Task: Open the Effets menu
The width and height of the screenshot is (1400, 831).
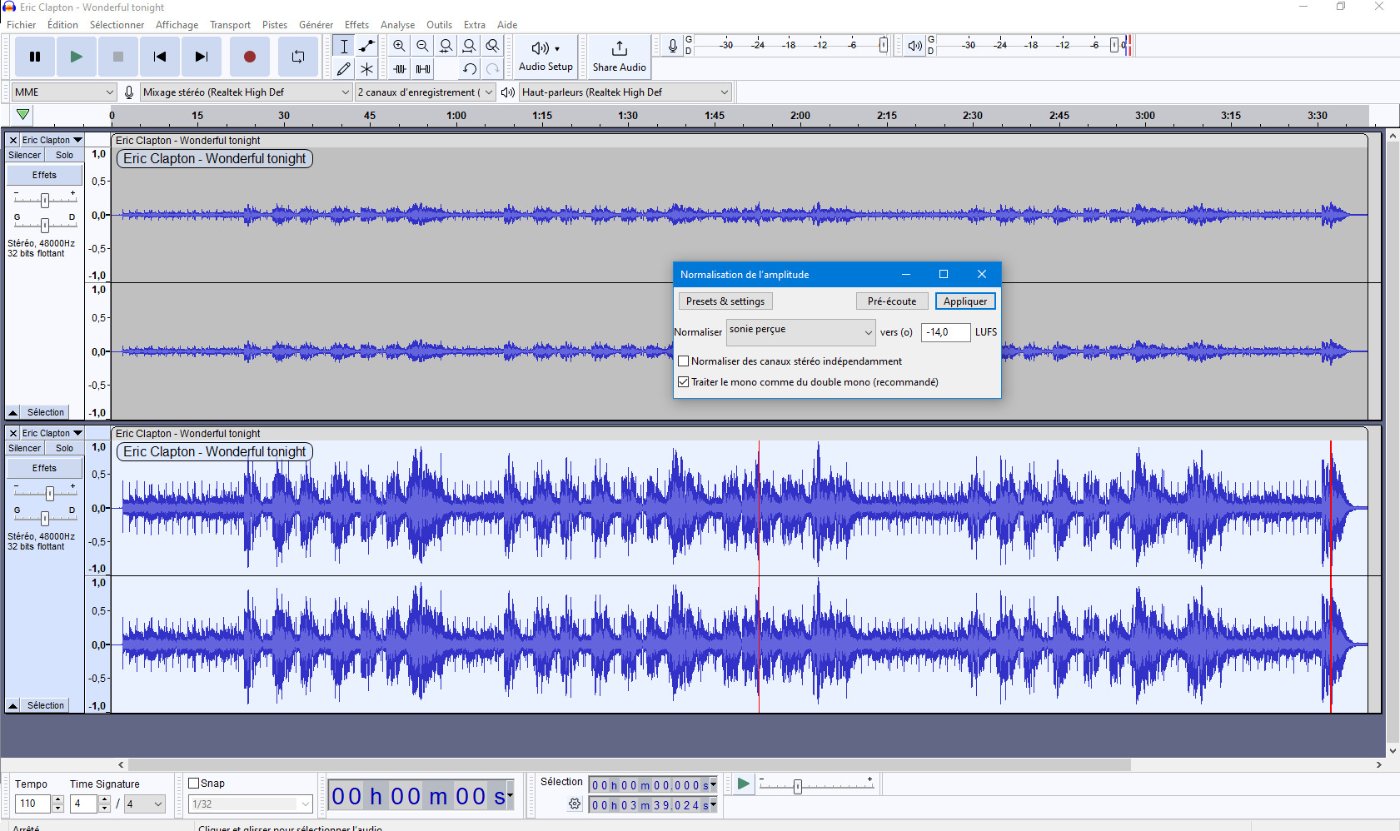Action: tap(356, 24)
